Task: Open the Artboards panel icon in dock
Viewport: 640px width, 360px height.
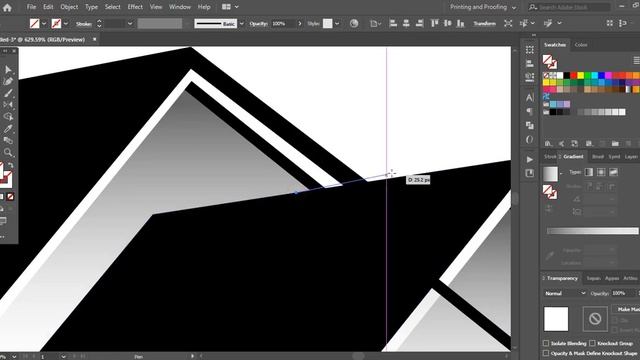Action: pos(529,173)
